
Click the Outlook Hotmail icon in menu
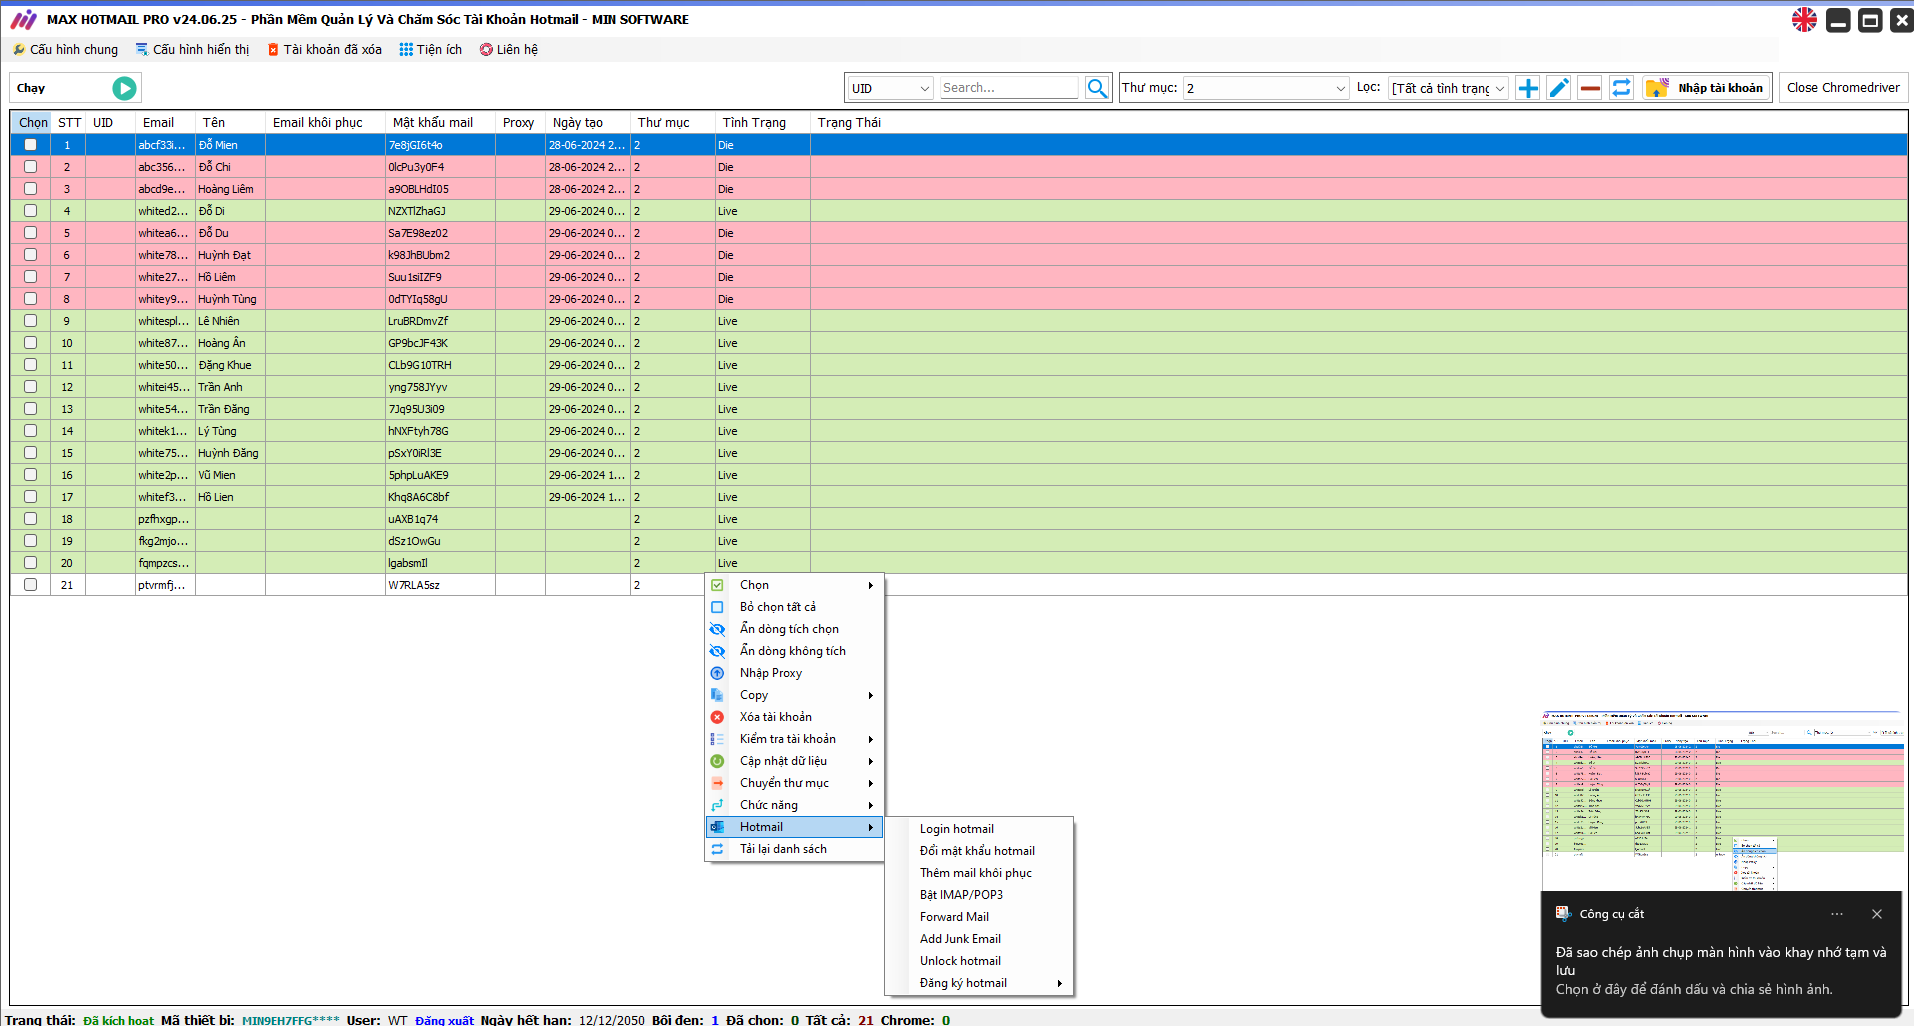pos(717,827)
